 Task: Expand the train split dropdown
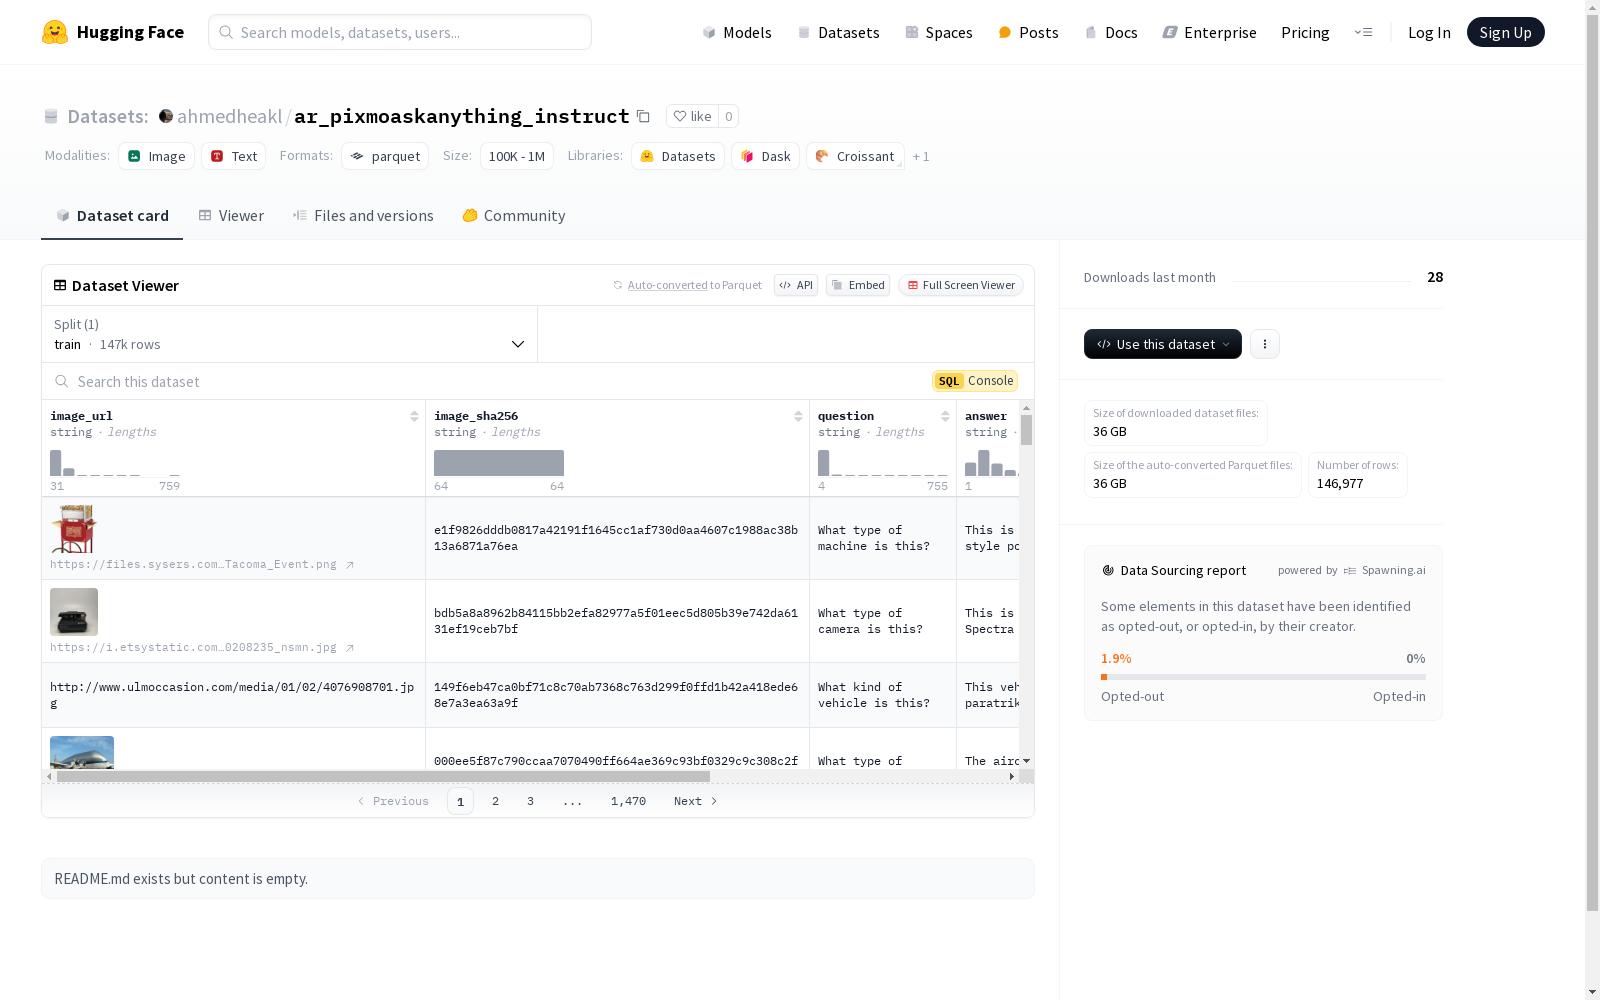(x=290, y=334)
